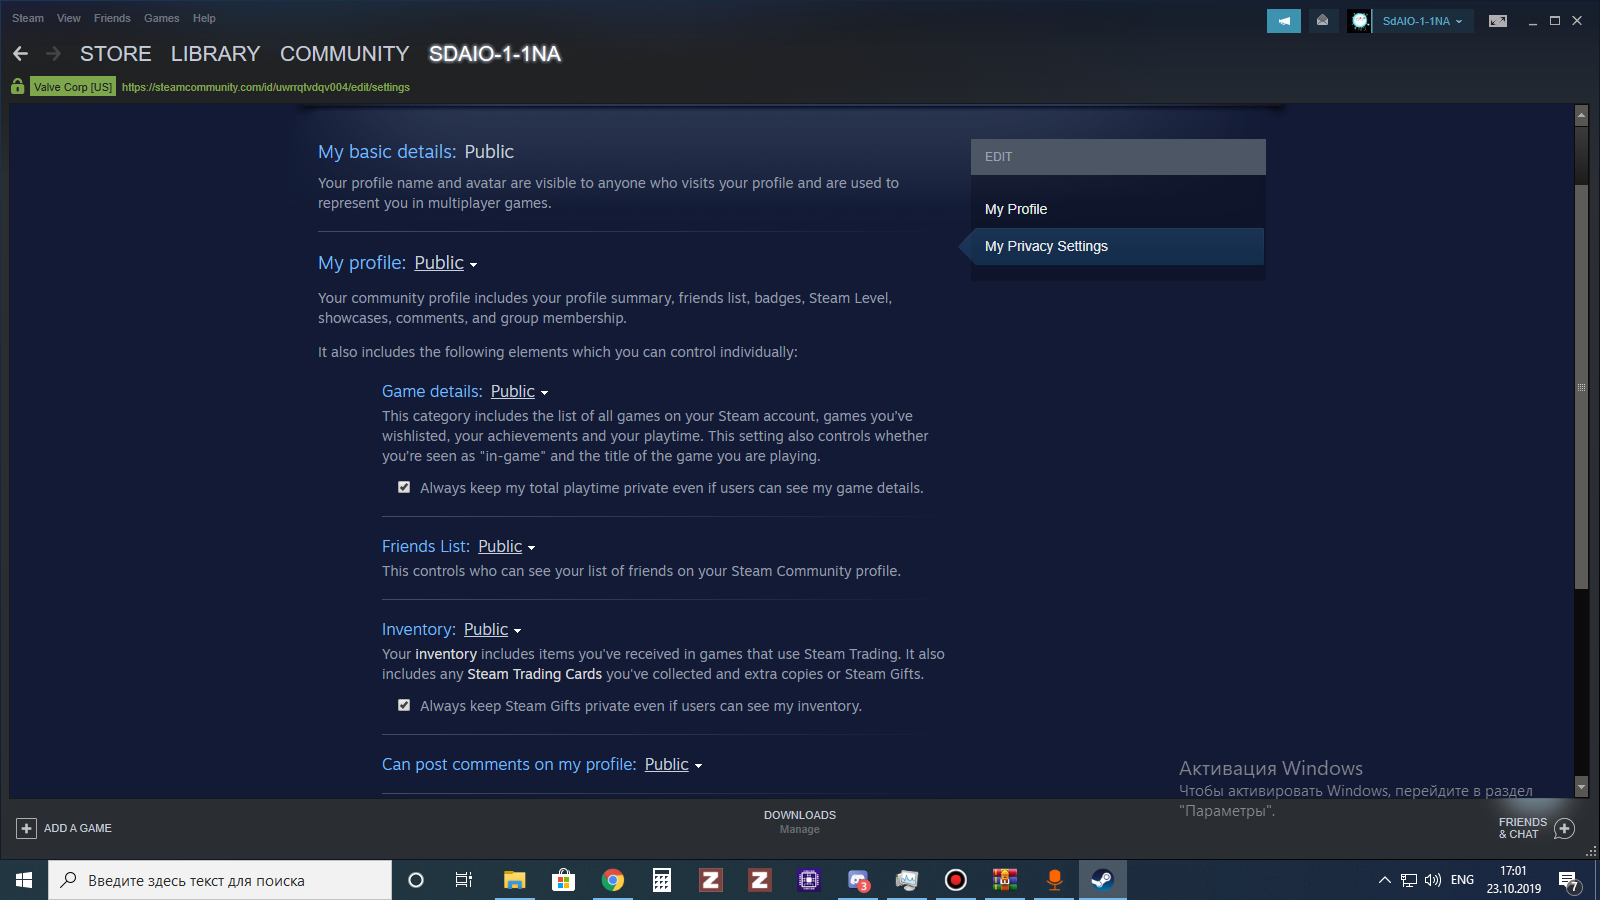Screen dimensions: 1600x900
Task: Click the profile avatar thumbnail
Action: pos(1359,21)
